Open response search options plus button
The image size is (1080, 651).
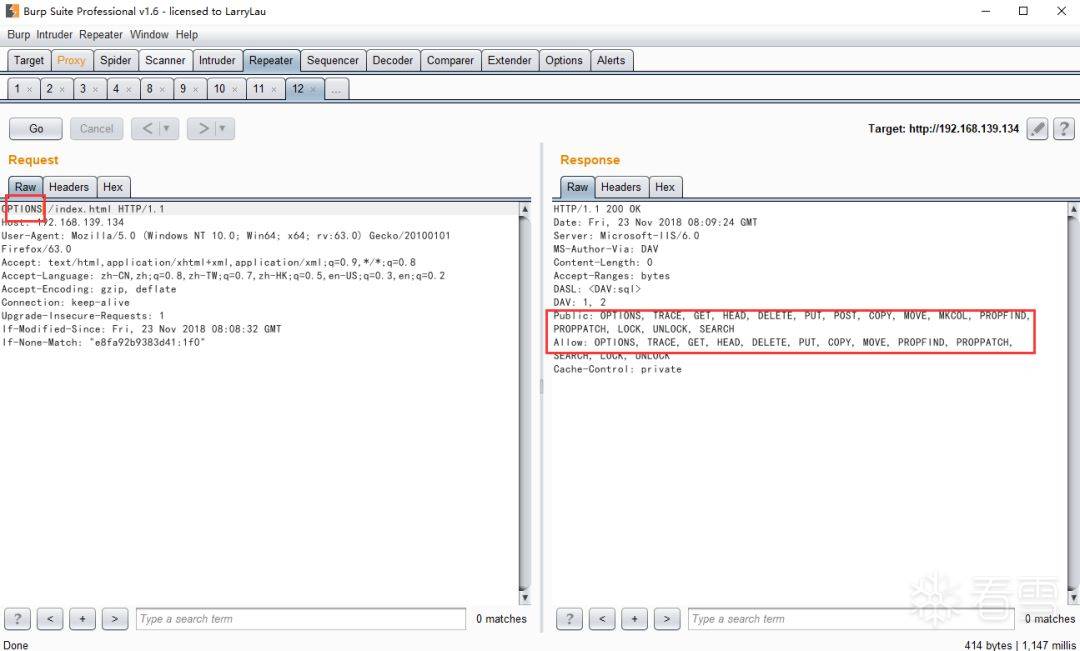(634, 619)
